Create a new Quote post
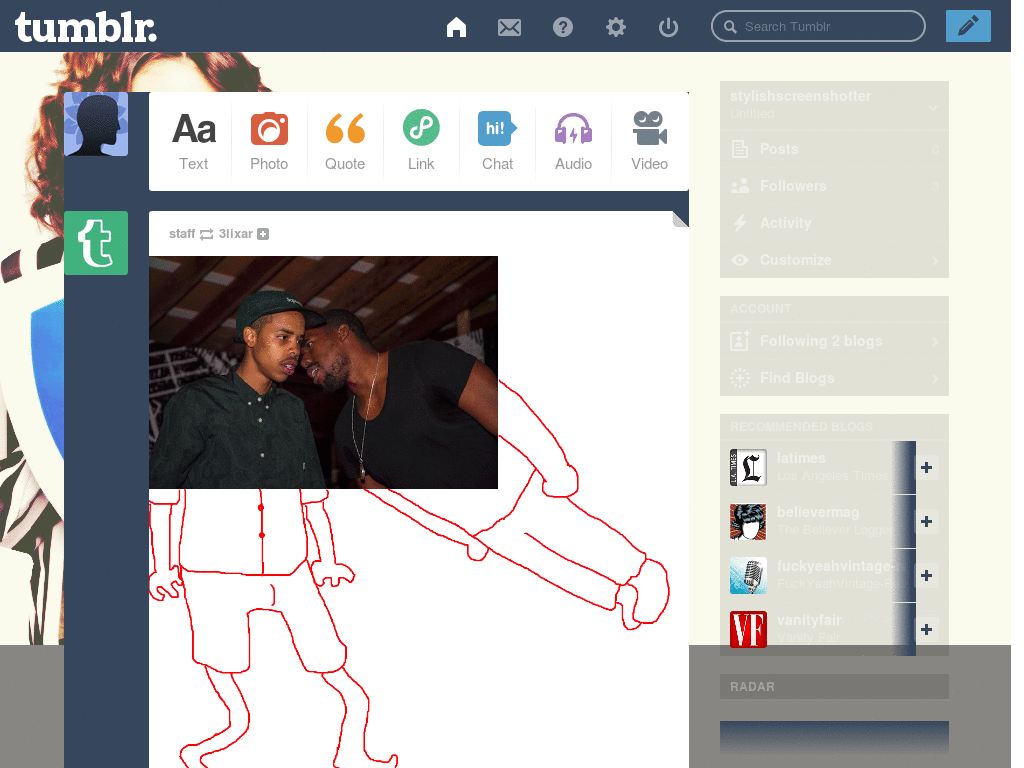 [345, 141]
